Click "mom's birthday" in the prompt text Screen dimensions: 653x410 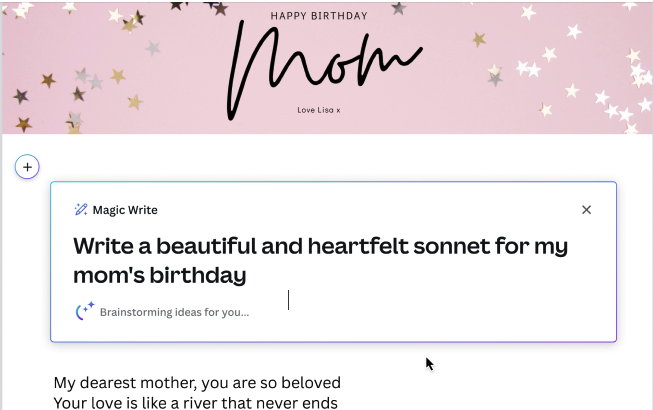click(x=160, y=274)
